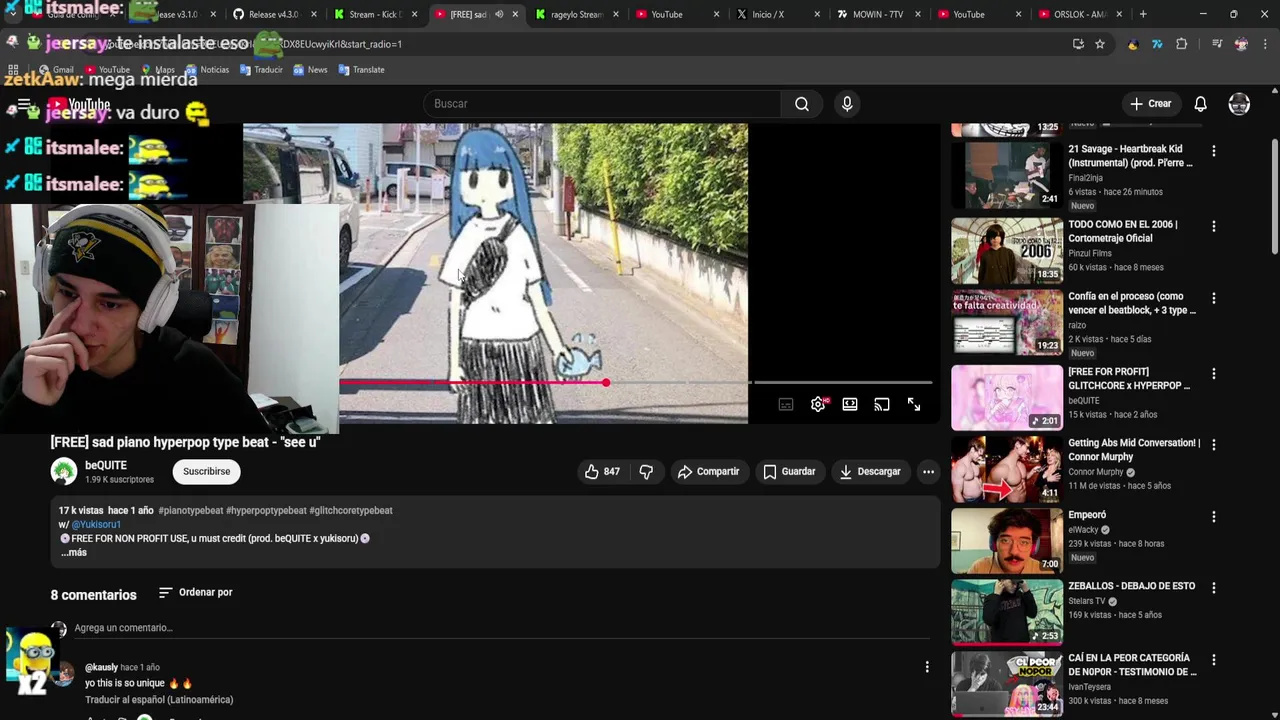This screenshot has height=720, width=1280.
Task: Open options for CAÍ EN LA PEOR CATEGORÍA
Action: point(1214,660)
